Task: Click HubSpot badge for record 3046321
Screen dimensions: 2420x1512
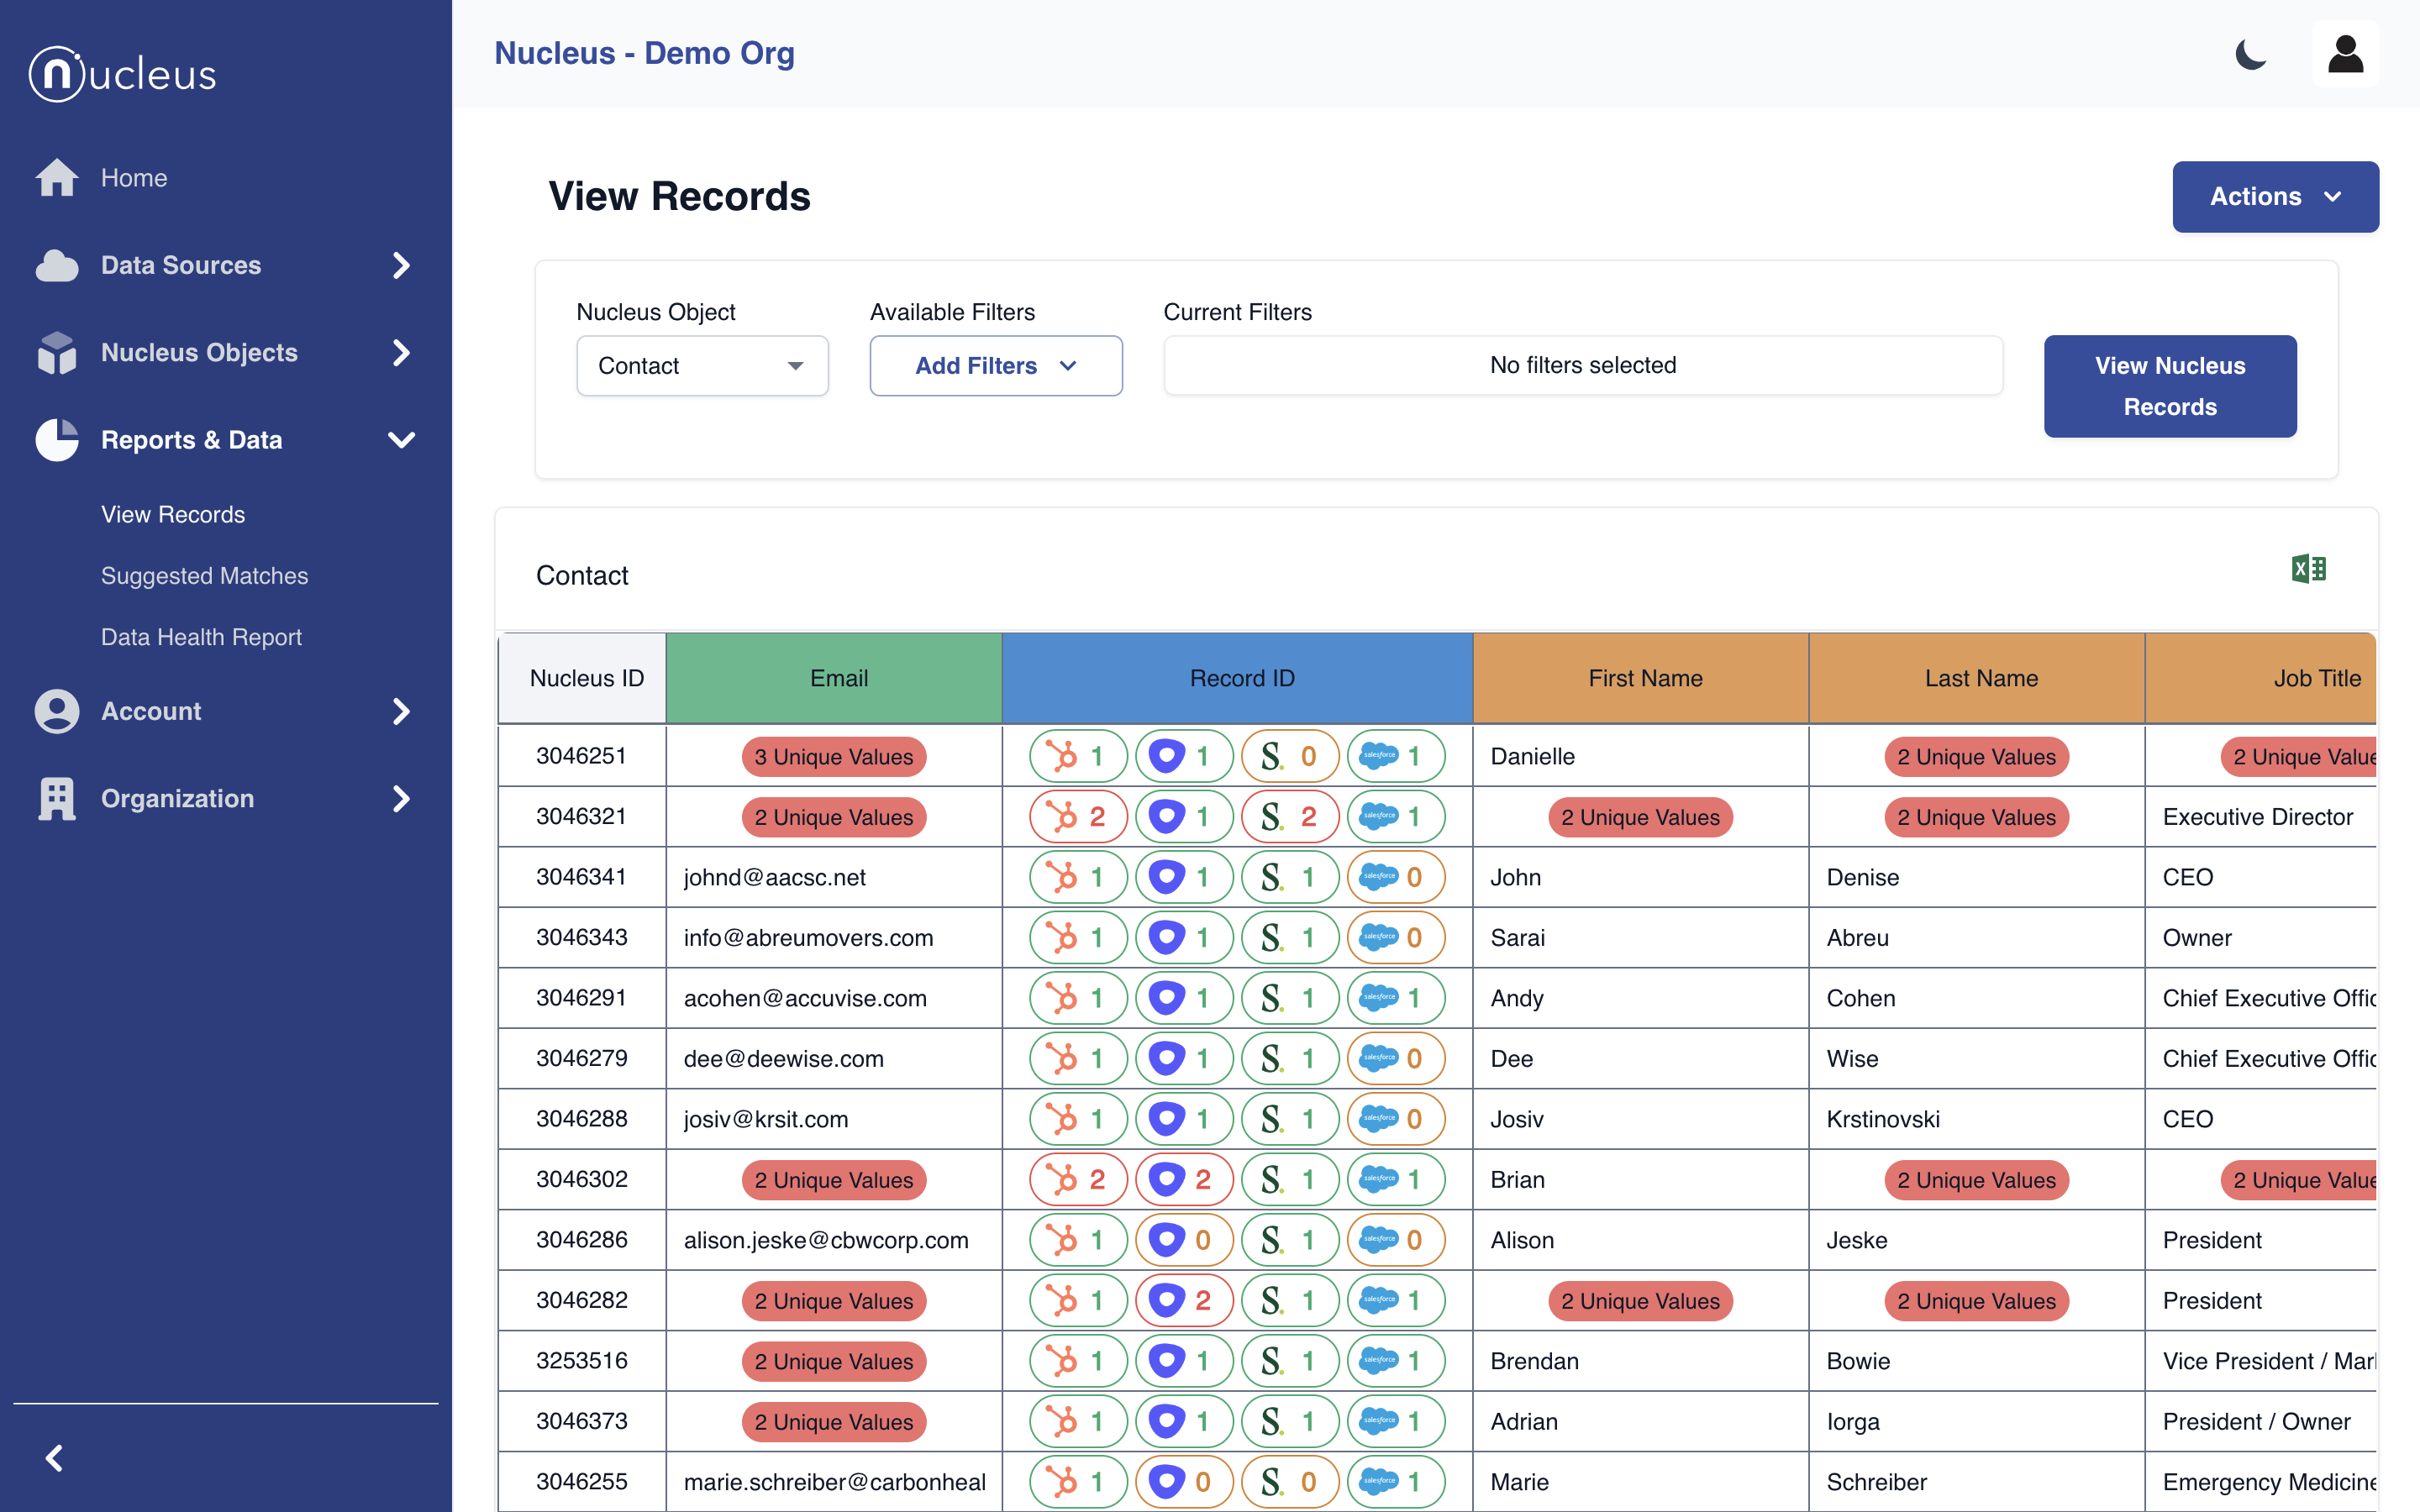Action: tap(1078, 817)
